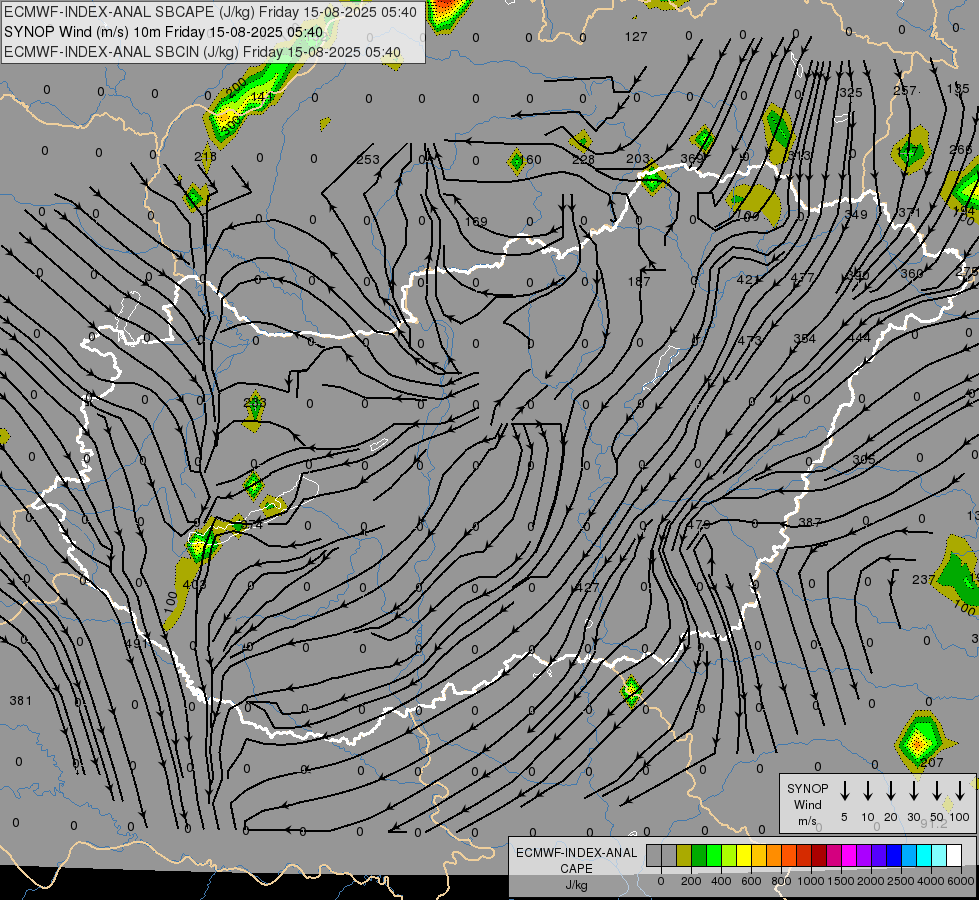
Task: Click the map value 427
Action: [x=587, y=587]
